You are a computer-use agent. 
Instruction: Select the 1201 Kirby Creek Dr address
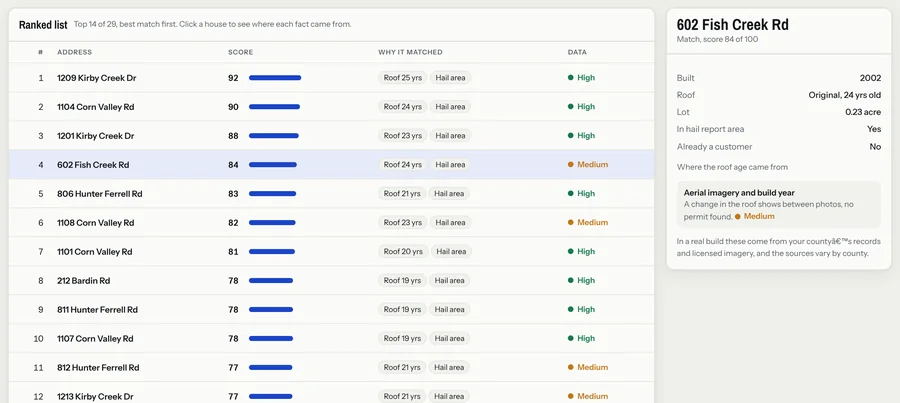pos(95,136)
